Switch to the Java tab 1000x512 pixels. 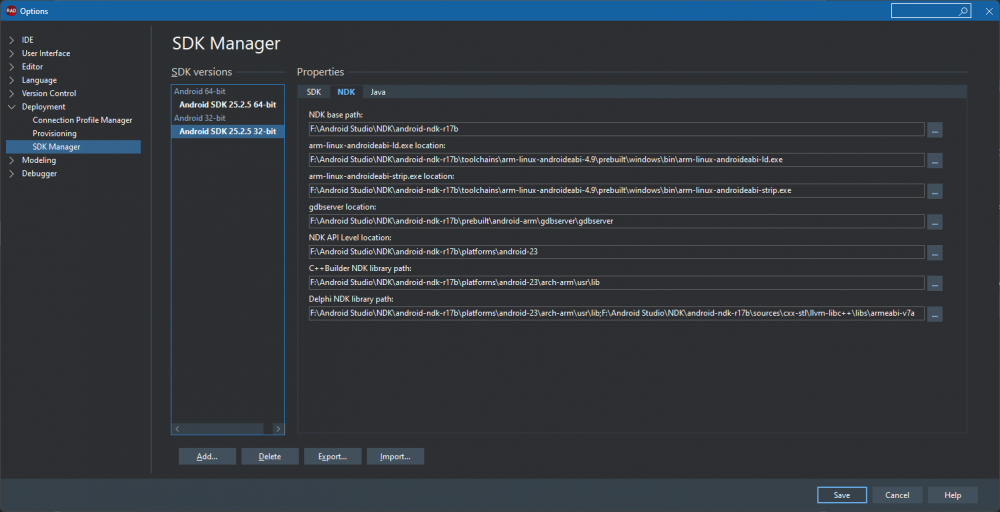[378, 92]
